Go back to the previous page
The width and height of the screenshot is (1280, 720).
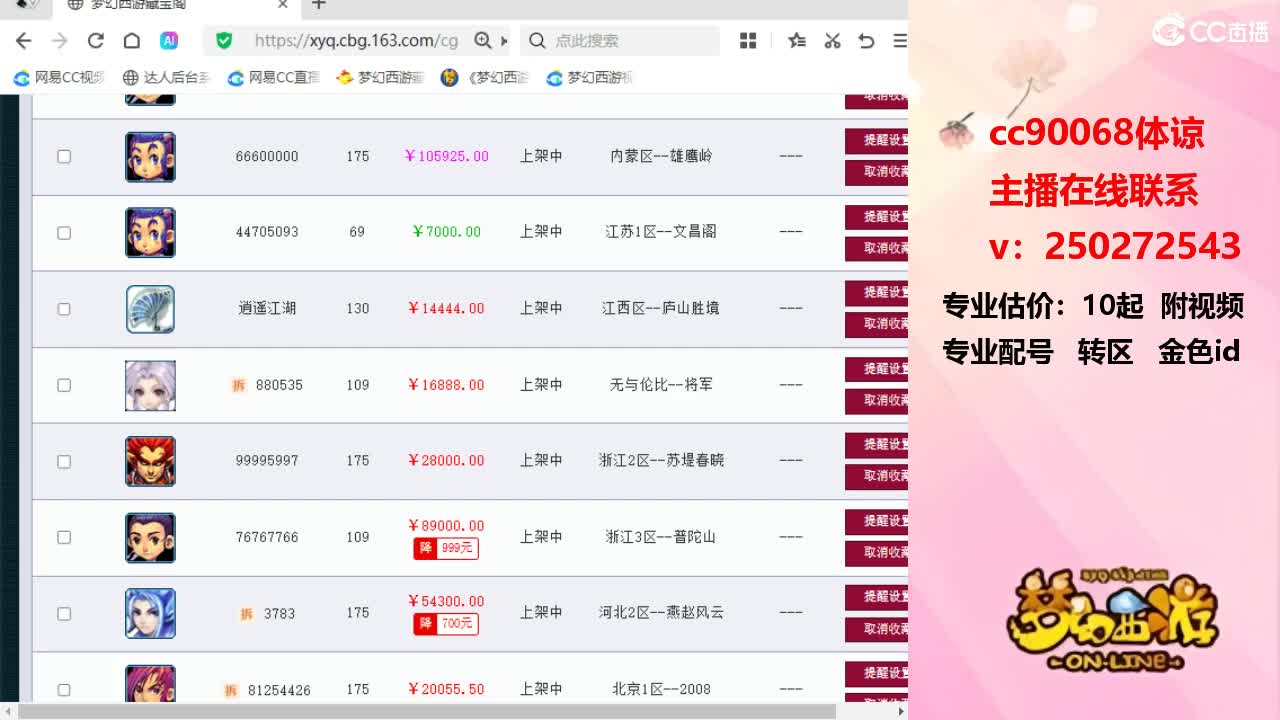click(24, 41)
